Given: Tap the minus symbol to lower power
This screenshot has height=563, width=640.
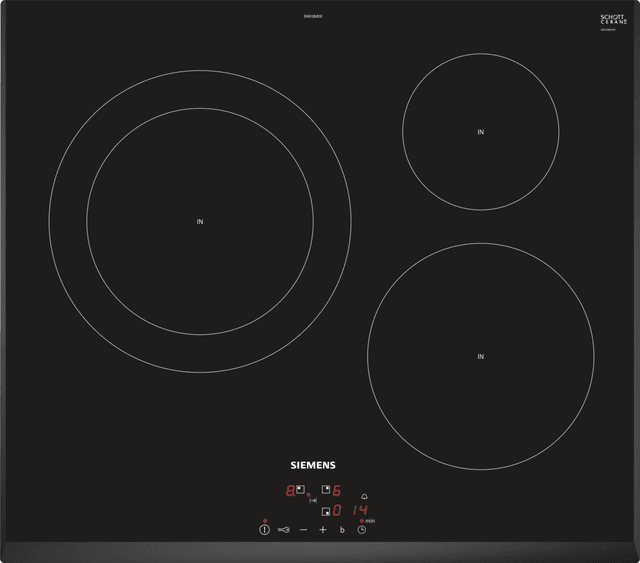Looking at the screenshot, I should click(303, 530).
